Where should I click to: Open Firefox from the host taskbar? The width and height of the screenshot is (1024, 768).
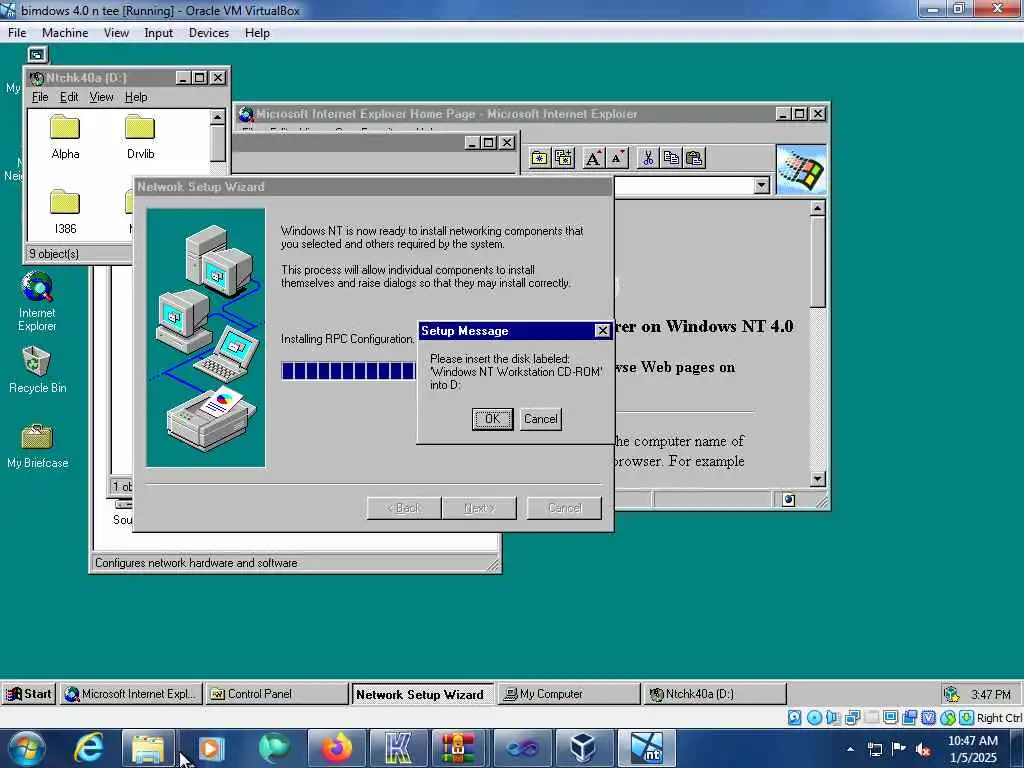(336, 748)
